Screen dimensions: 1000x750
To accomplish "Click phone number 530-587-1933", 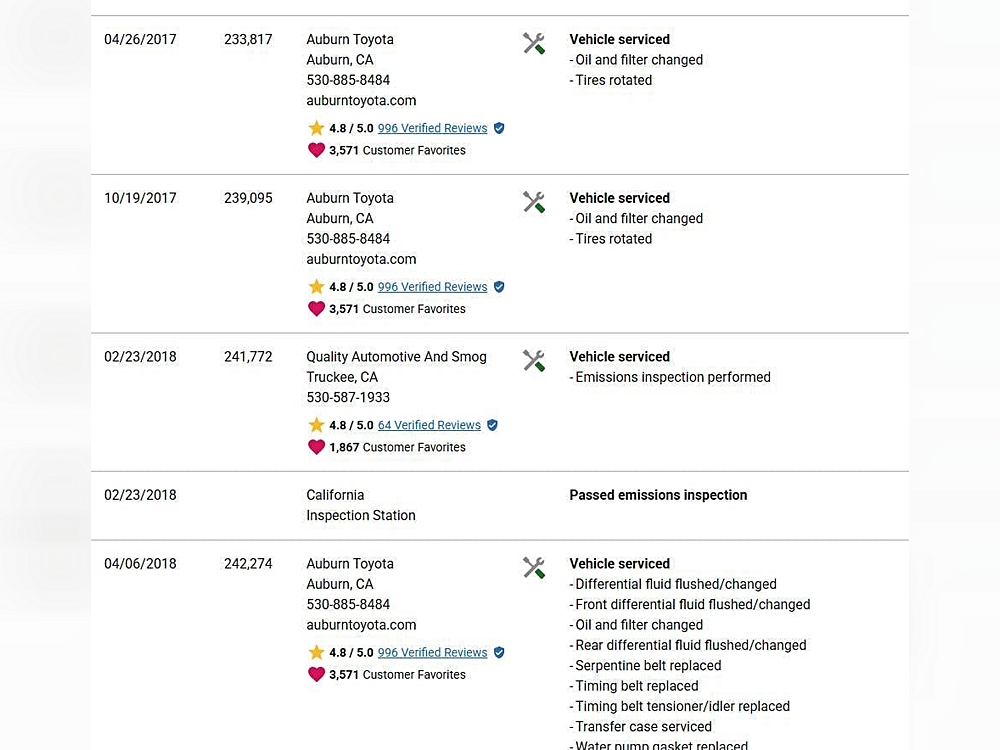I will pyautogui.click(x=348, y=397).
